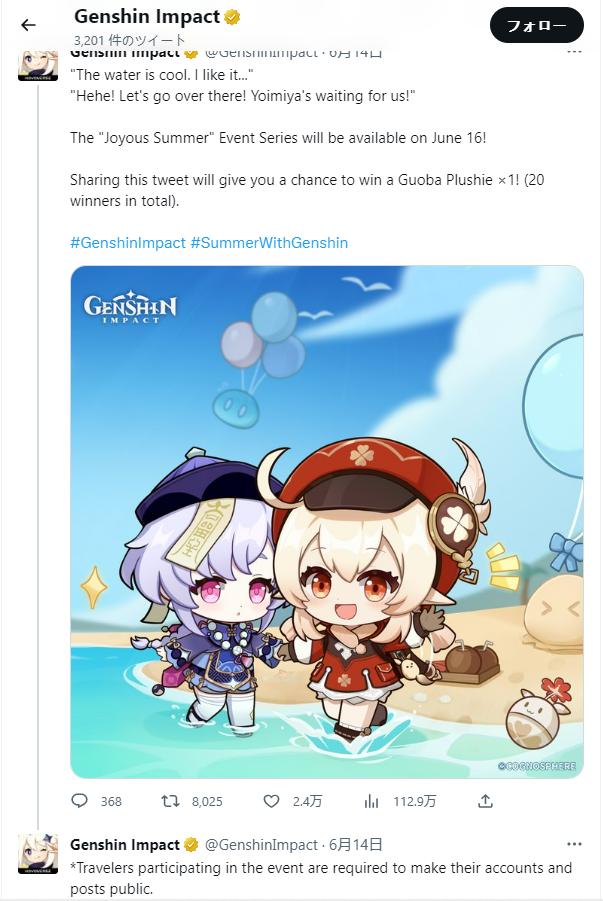Open the reply icon with 368 replies
The image size is (603, 901).
(x=79, y=800)
